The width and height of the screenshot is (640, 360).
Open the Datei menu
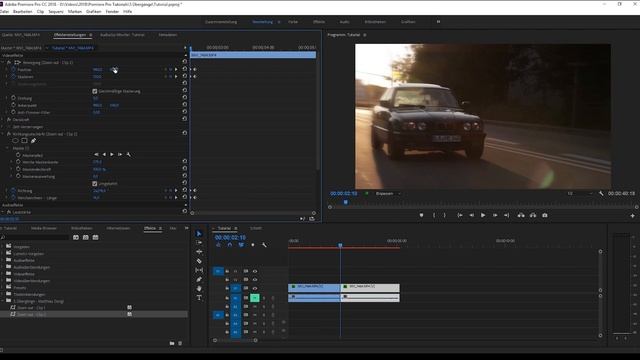pos(4,11)
